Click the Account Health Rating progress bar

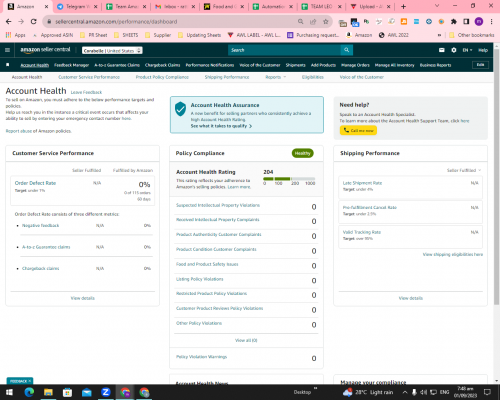pyautogui.click(x=289, y=179)
